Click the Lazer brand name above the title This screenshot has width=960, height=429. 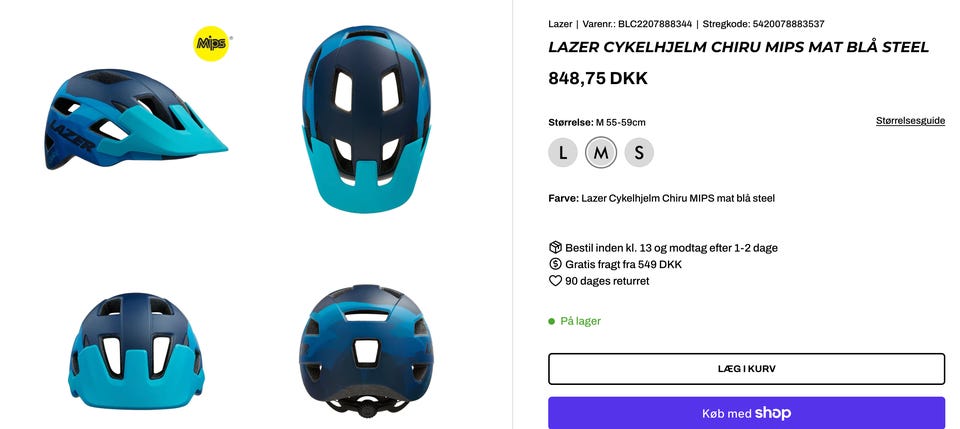coord(560,24)
